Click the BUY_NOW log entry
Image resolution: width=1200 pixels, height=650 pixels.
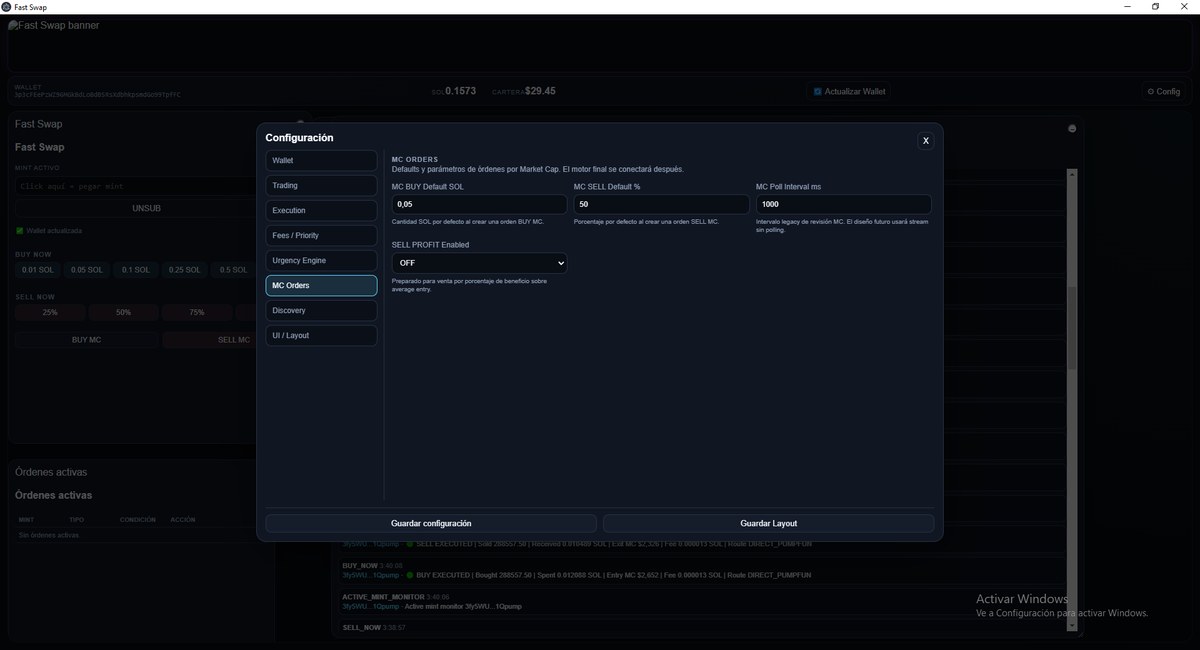pyautogui.click(x=700, y=570)
